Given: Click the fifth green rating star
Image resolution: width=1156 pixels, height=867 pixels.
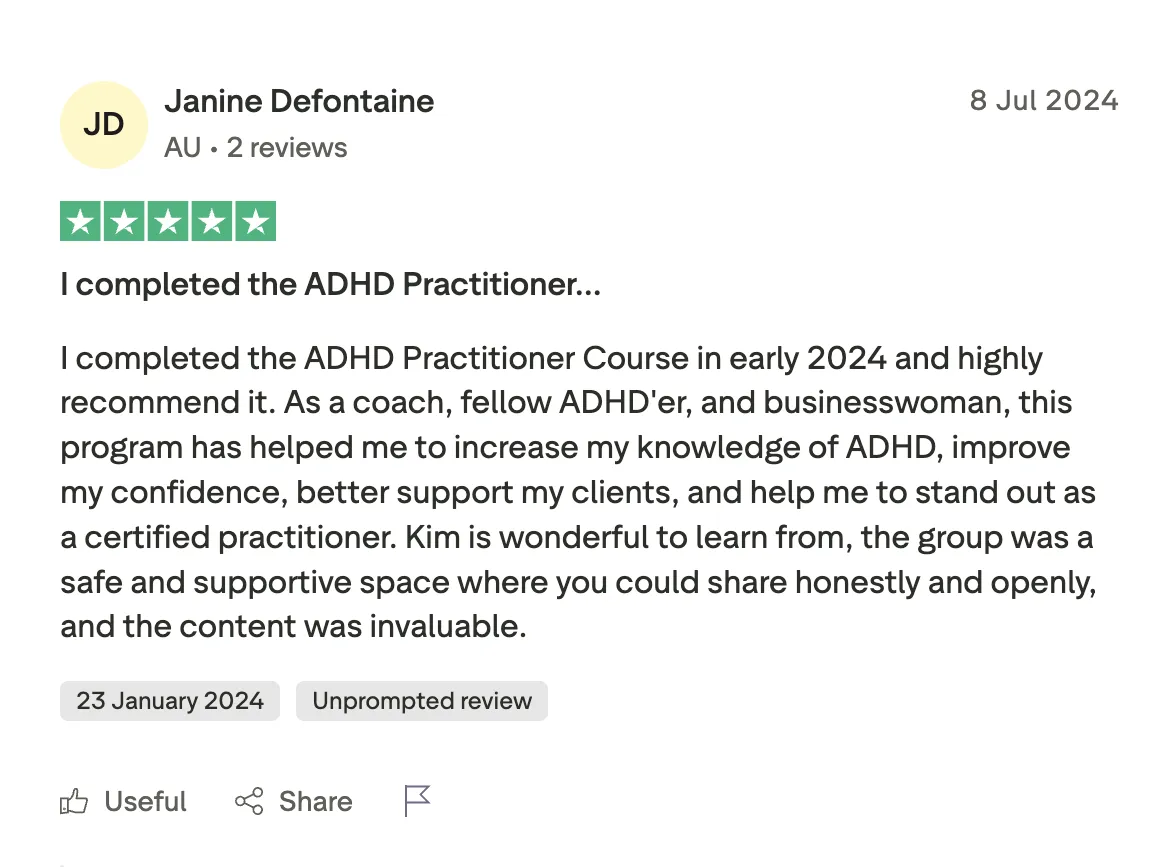Looking at the screenshot, I should pos(256,222).
